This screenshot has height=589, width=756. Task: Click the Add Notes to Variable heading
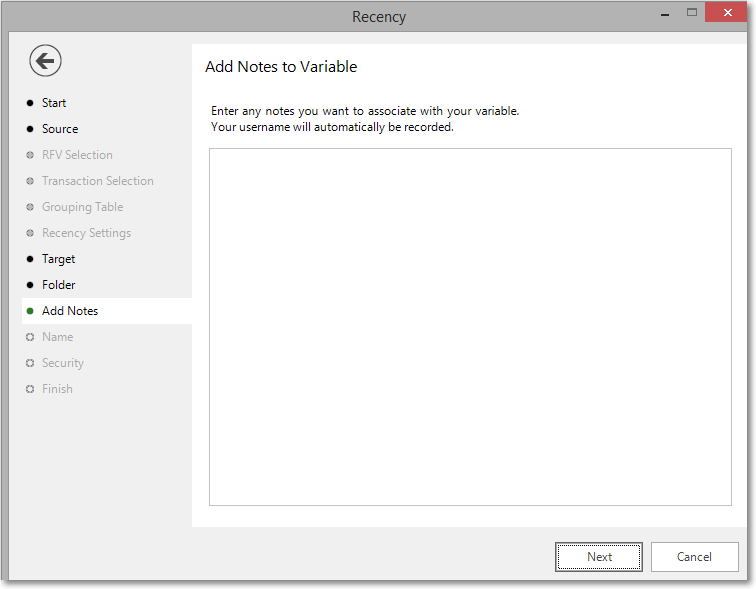pyautogui.click(x=281, y=67)
